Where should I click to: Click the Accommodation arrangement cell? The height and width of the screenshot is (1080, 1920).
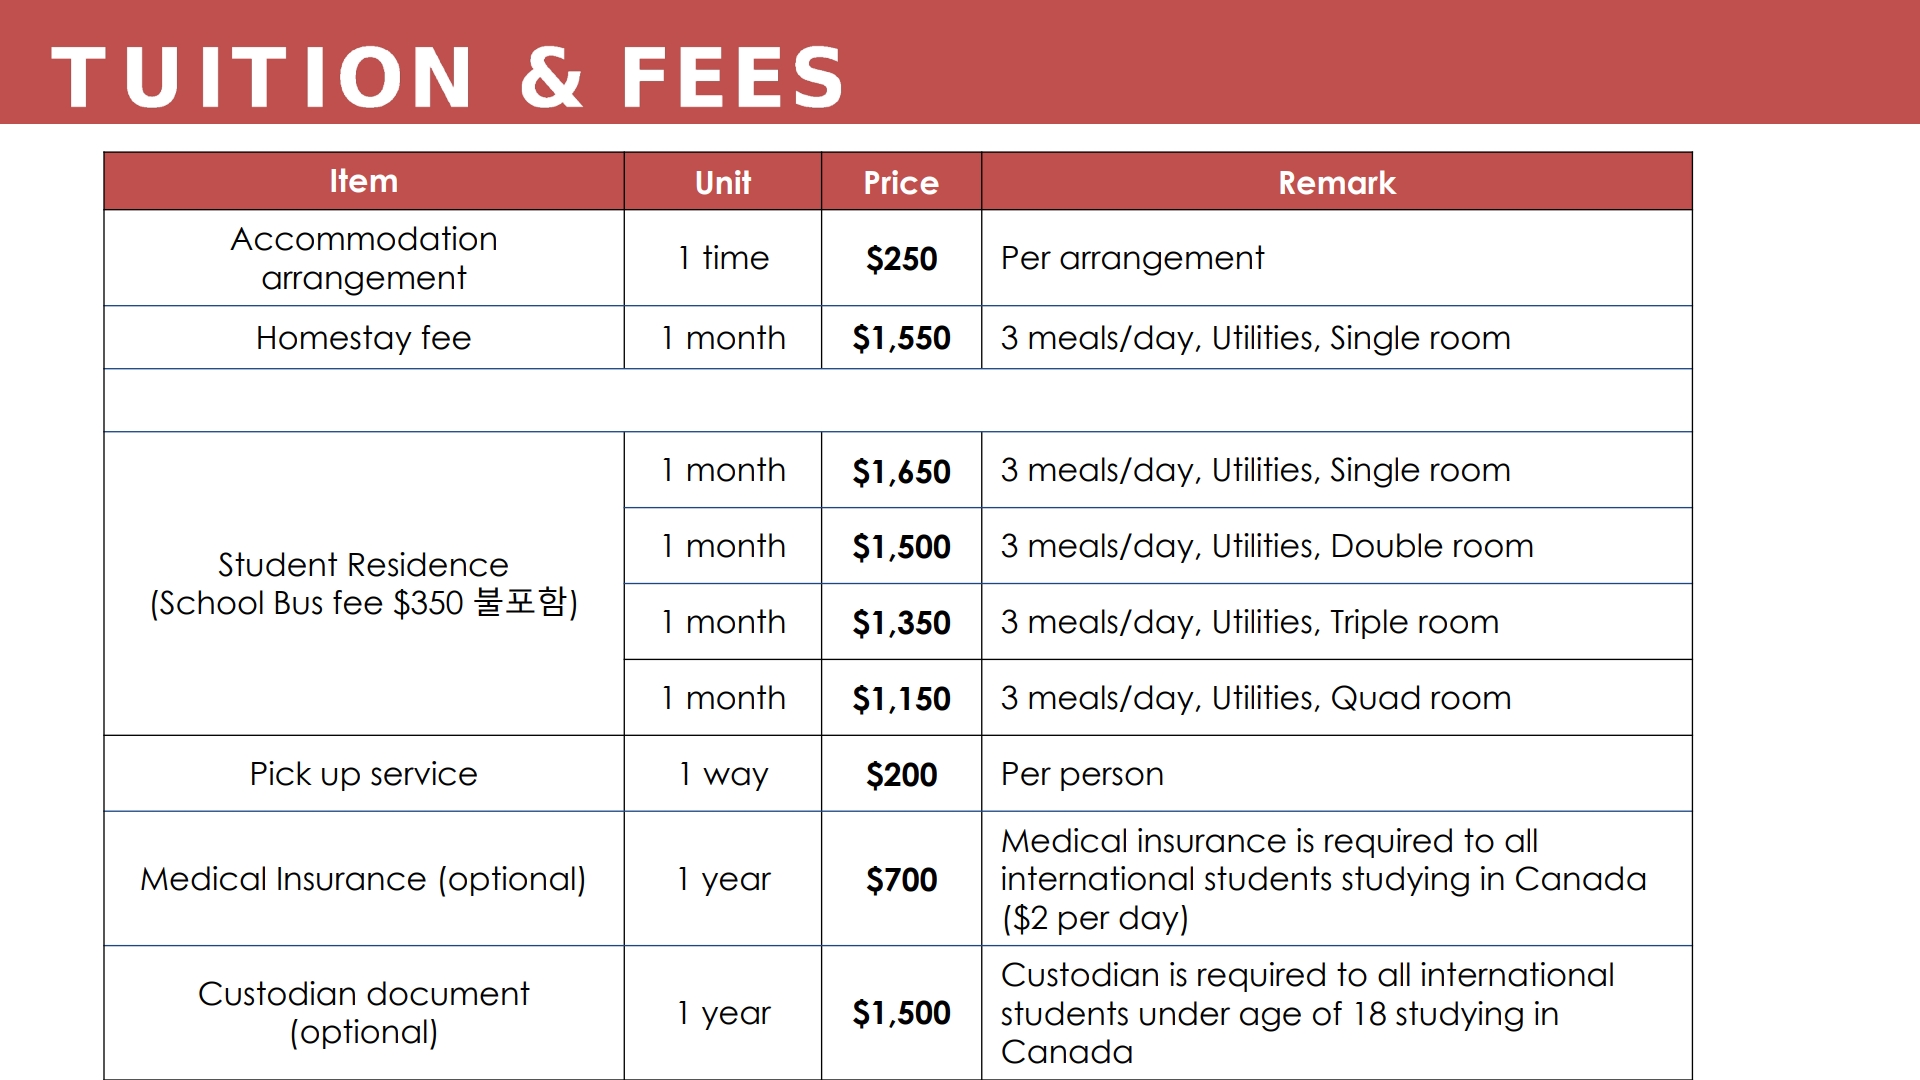pyautogui.click(x=364, y=258)
